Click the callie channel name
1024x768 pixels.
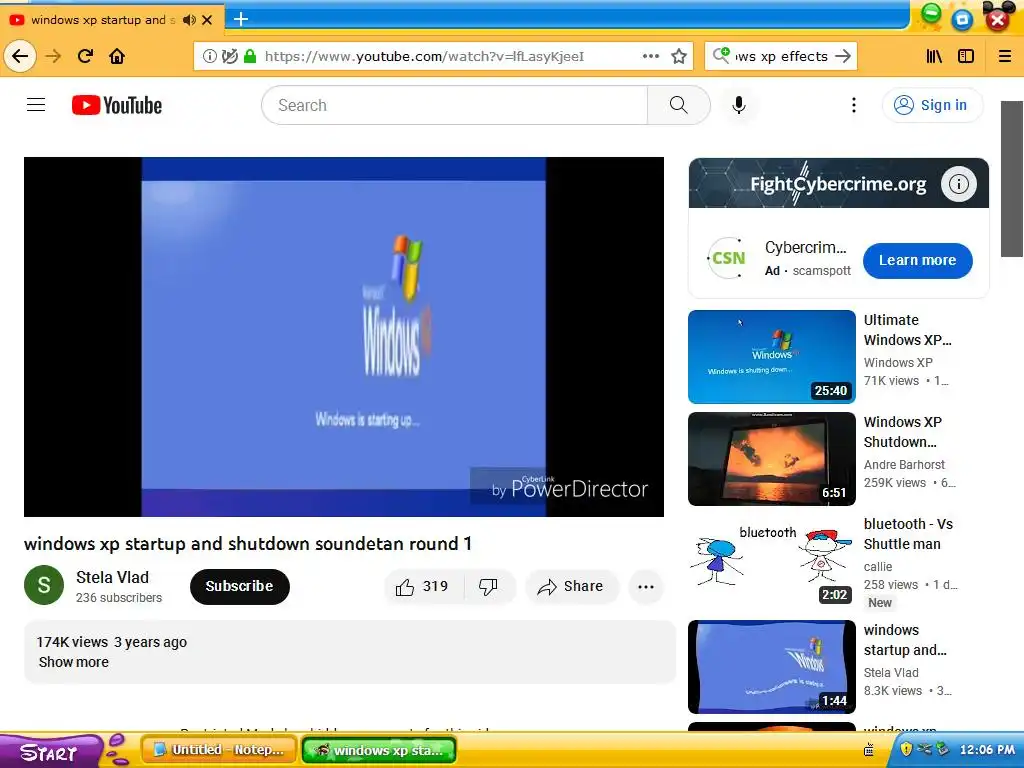[878, 566]
